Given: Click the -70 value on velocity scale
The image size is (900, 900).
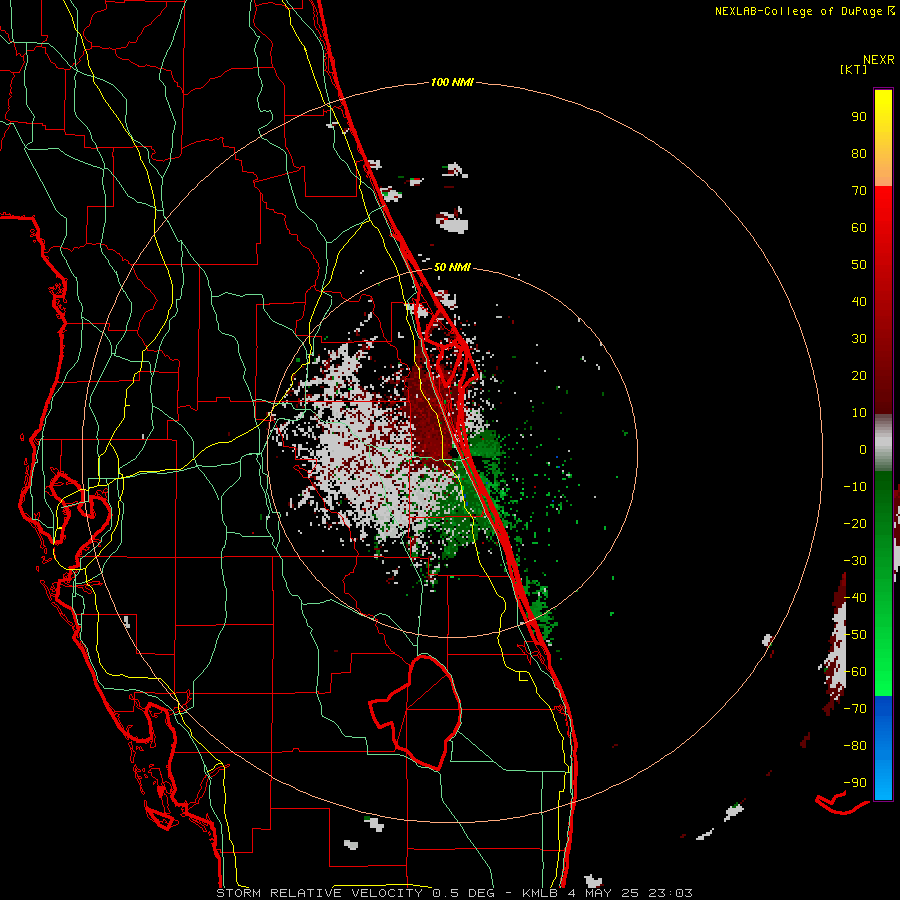Looking at the screenshot, I should [x=855, y=709].
